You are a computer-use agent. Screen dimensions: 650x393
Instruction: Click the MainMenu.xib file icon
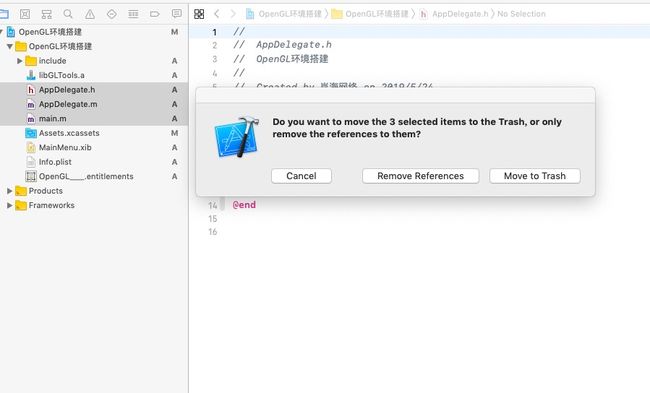tap(31, 148)
